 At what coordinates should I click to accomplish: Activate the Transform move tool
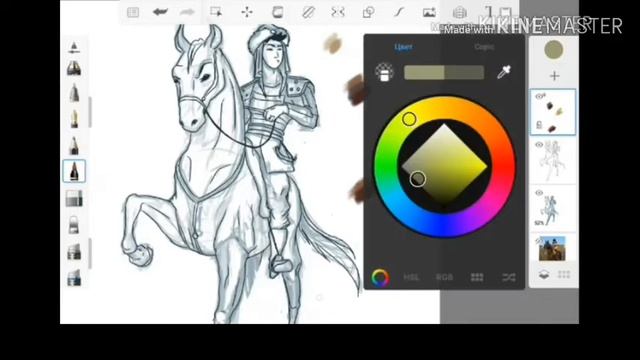click(247, 12)
